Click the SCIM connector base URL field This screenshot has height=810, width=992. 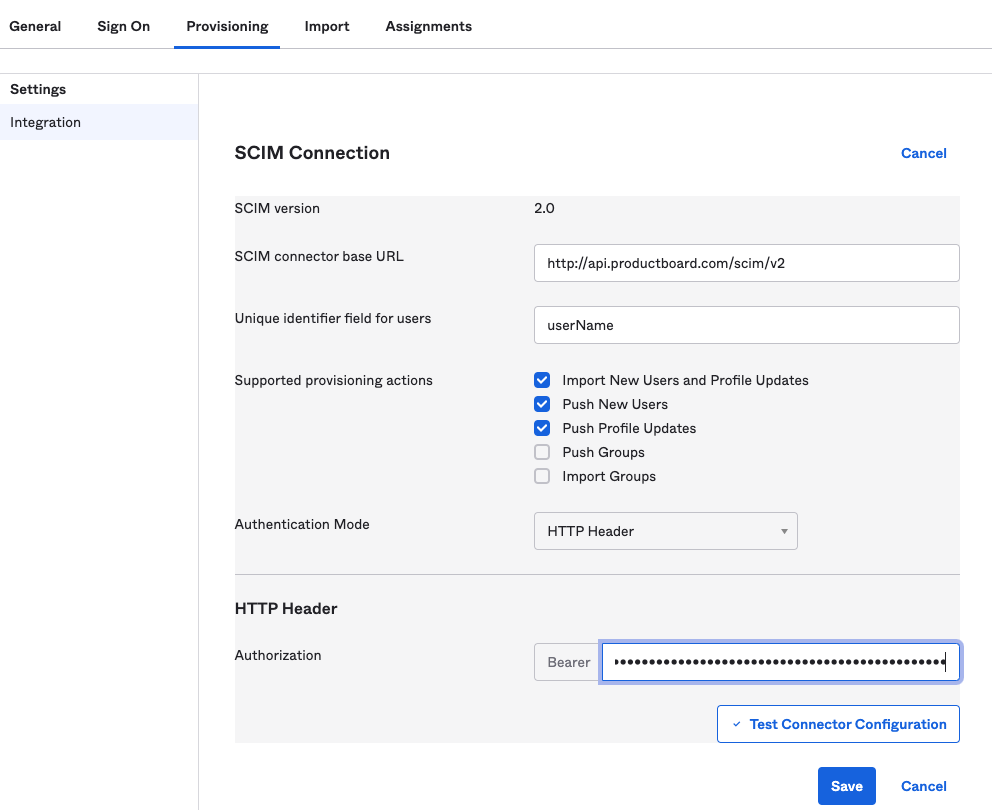[x=746, y=263]
